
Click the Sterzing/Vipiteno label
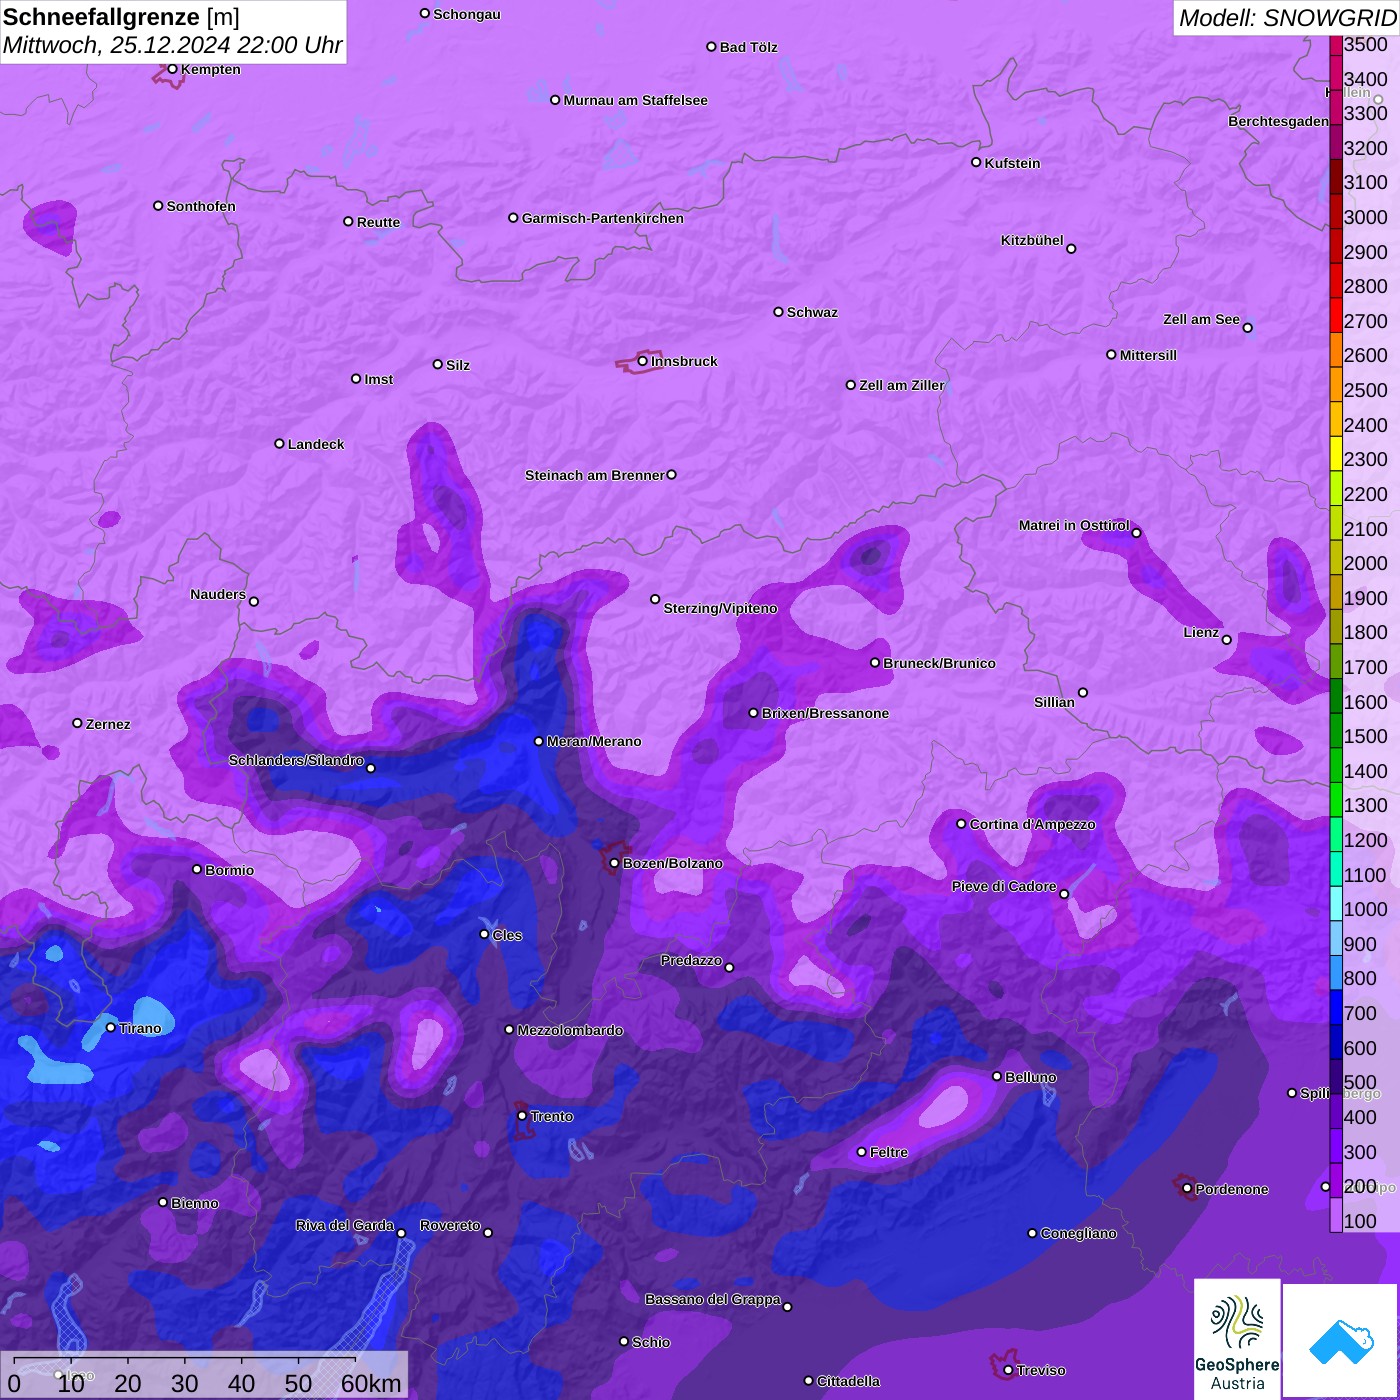[x=720, y=608]
